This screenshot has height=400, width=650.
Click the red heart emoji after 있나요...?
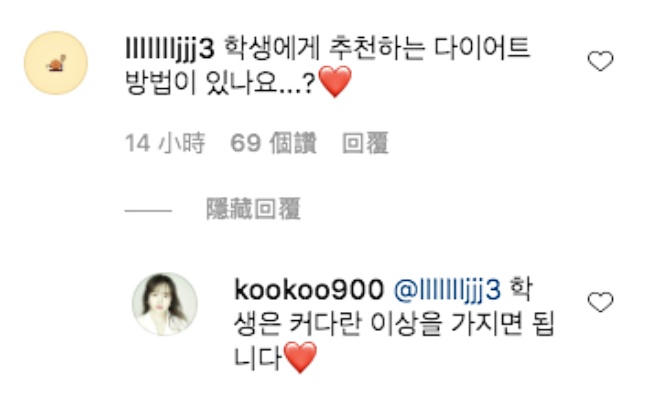pyautogui.click(x=335, y=82)
